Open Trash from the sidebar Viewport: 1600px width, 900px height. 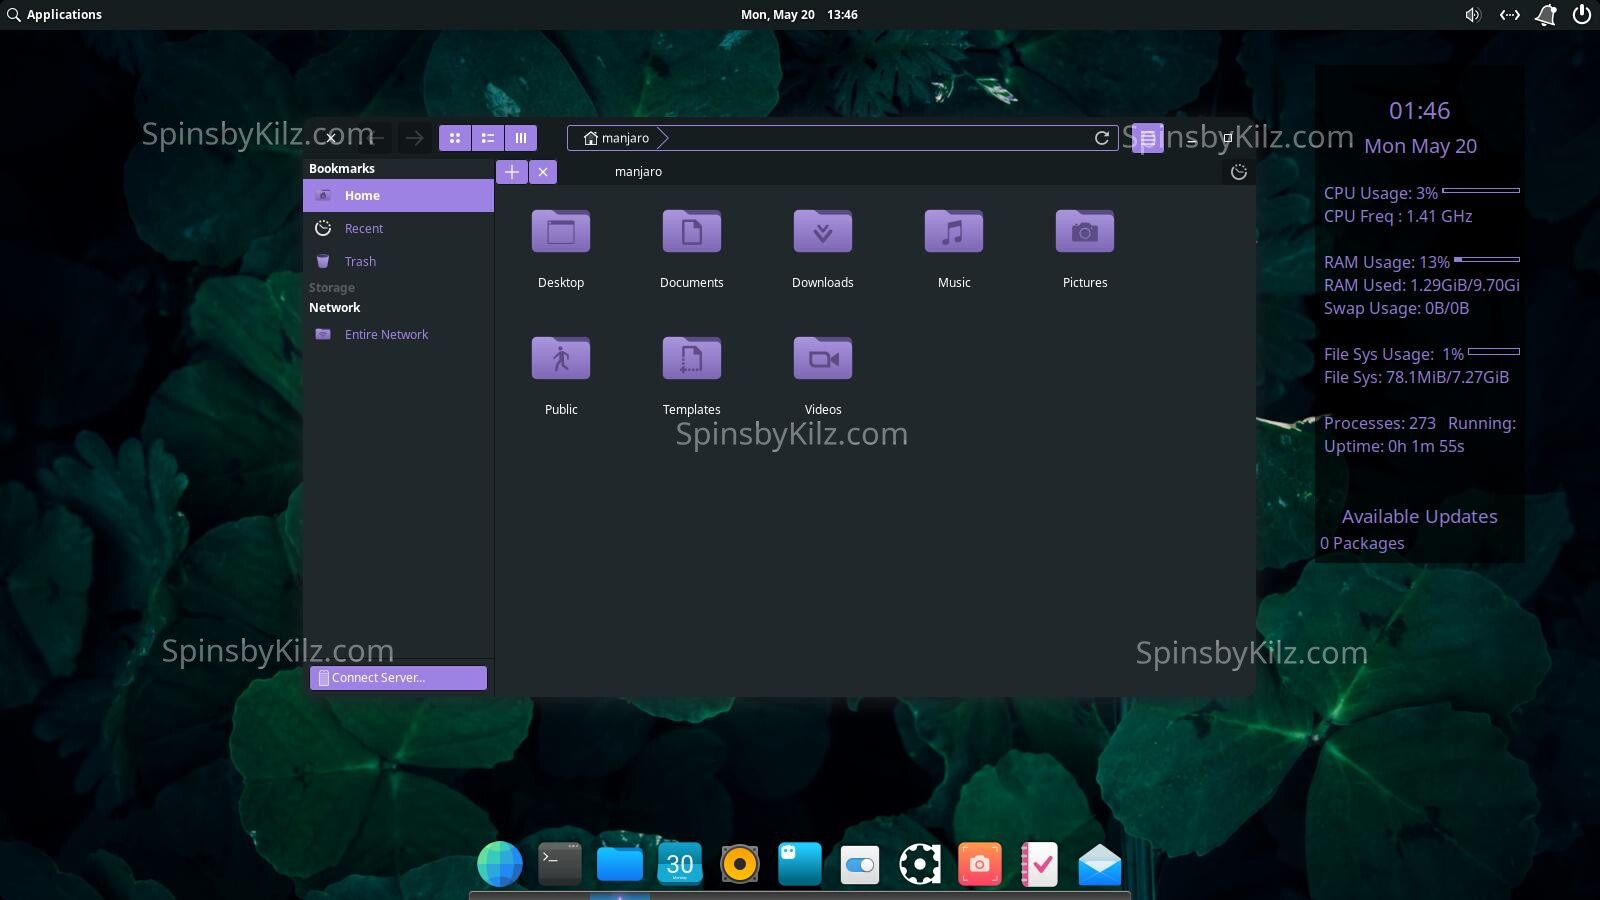click(359, 261)
